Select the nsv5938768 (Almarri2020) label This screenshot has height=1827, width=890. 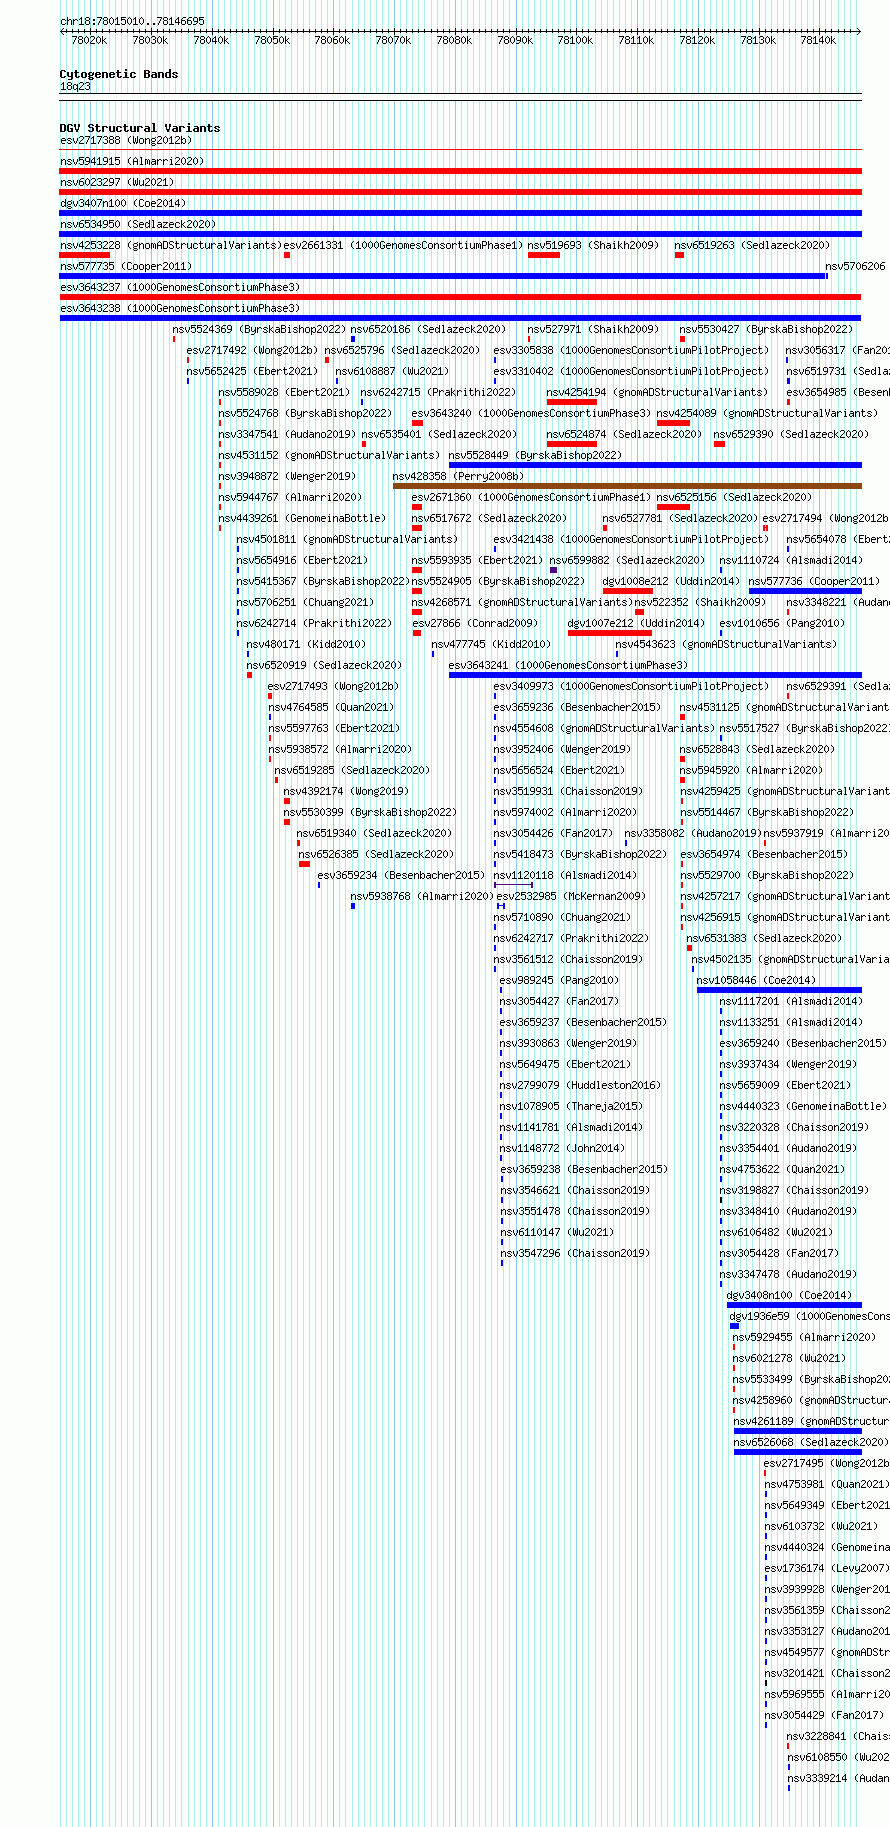(422, 897)
